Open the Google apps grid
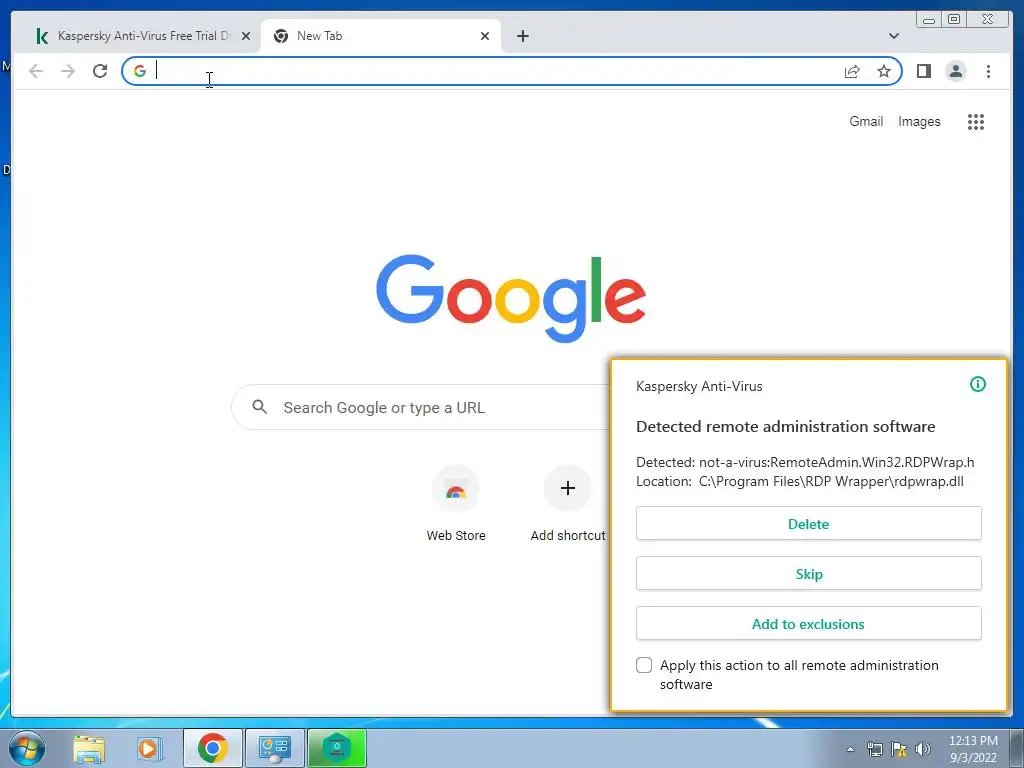This screenshot has width=1024, height=768. tap(976, 121)
